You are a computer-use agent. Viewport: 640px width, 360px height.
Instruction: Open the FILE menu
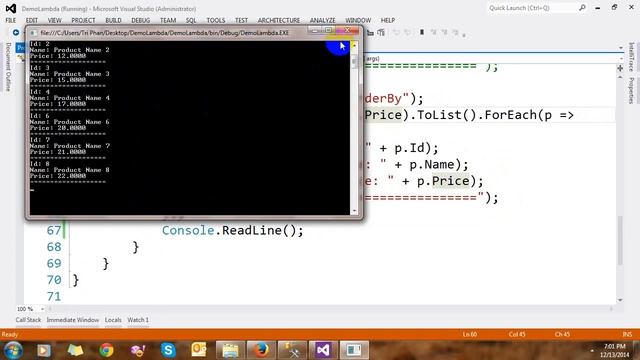[11, 20]
